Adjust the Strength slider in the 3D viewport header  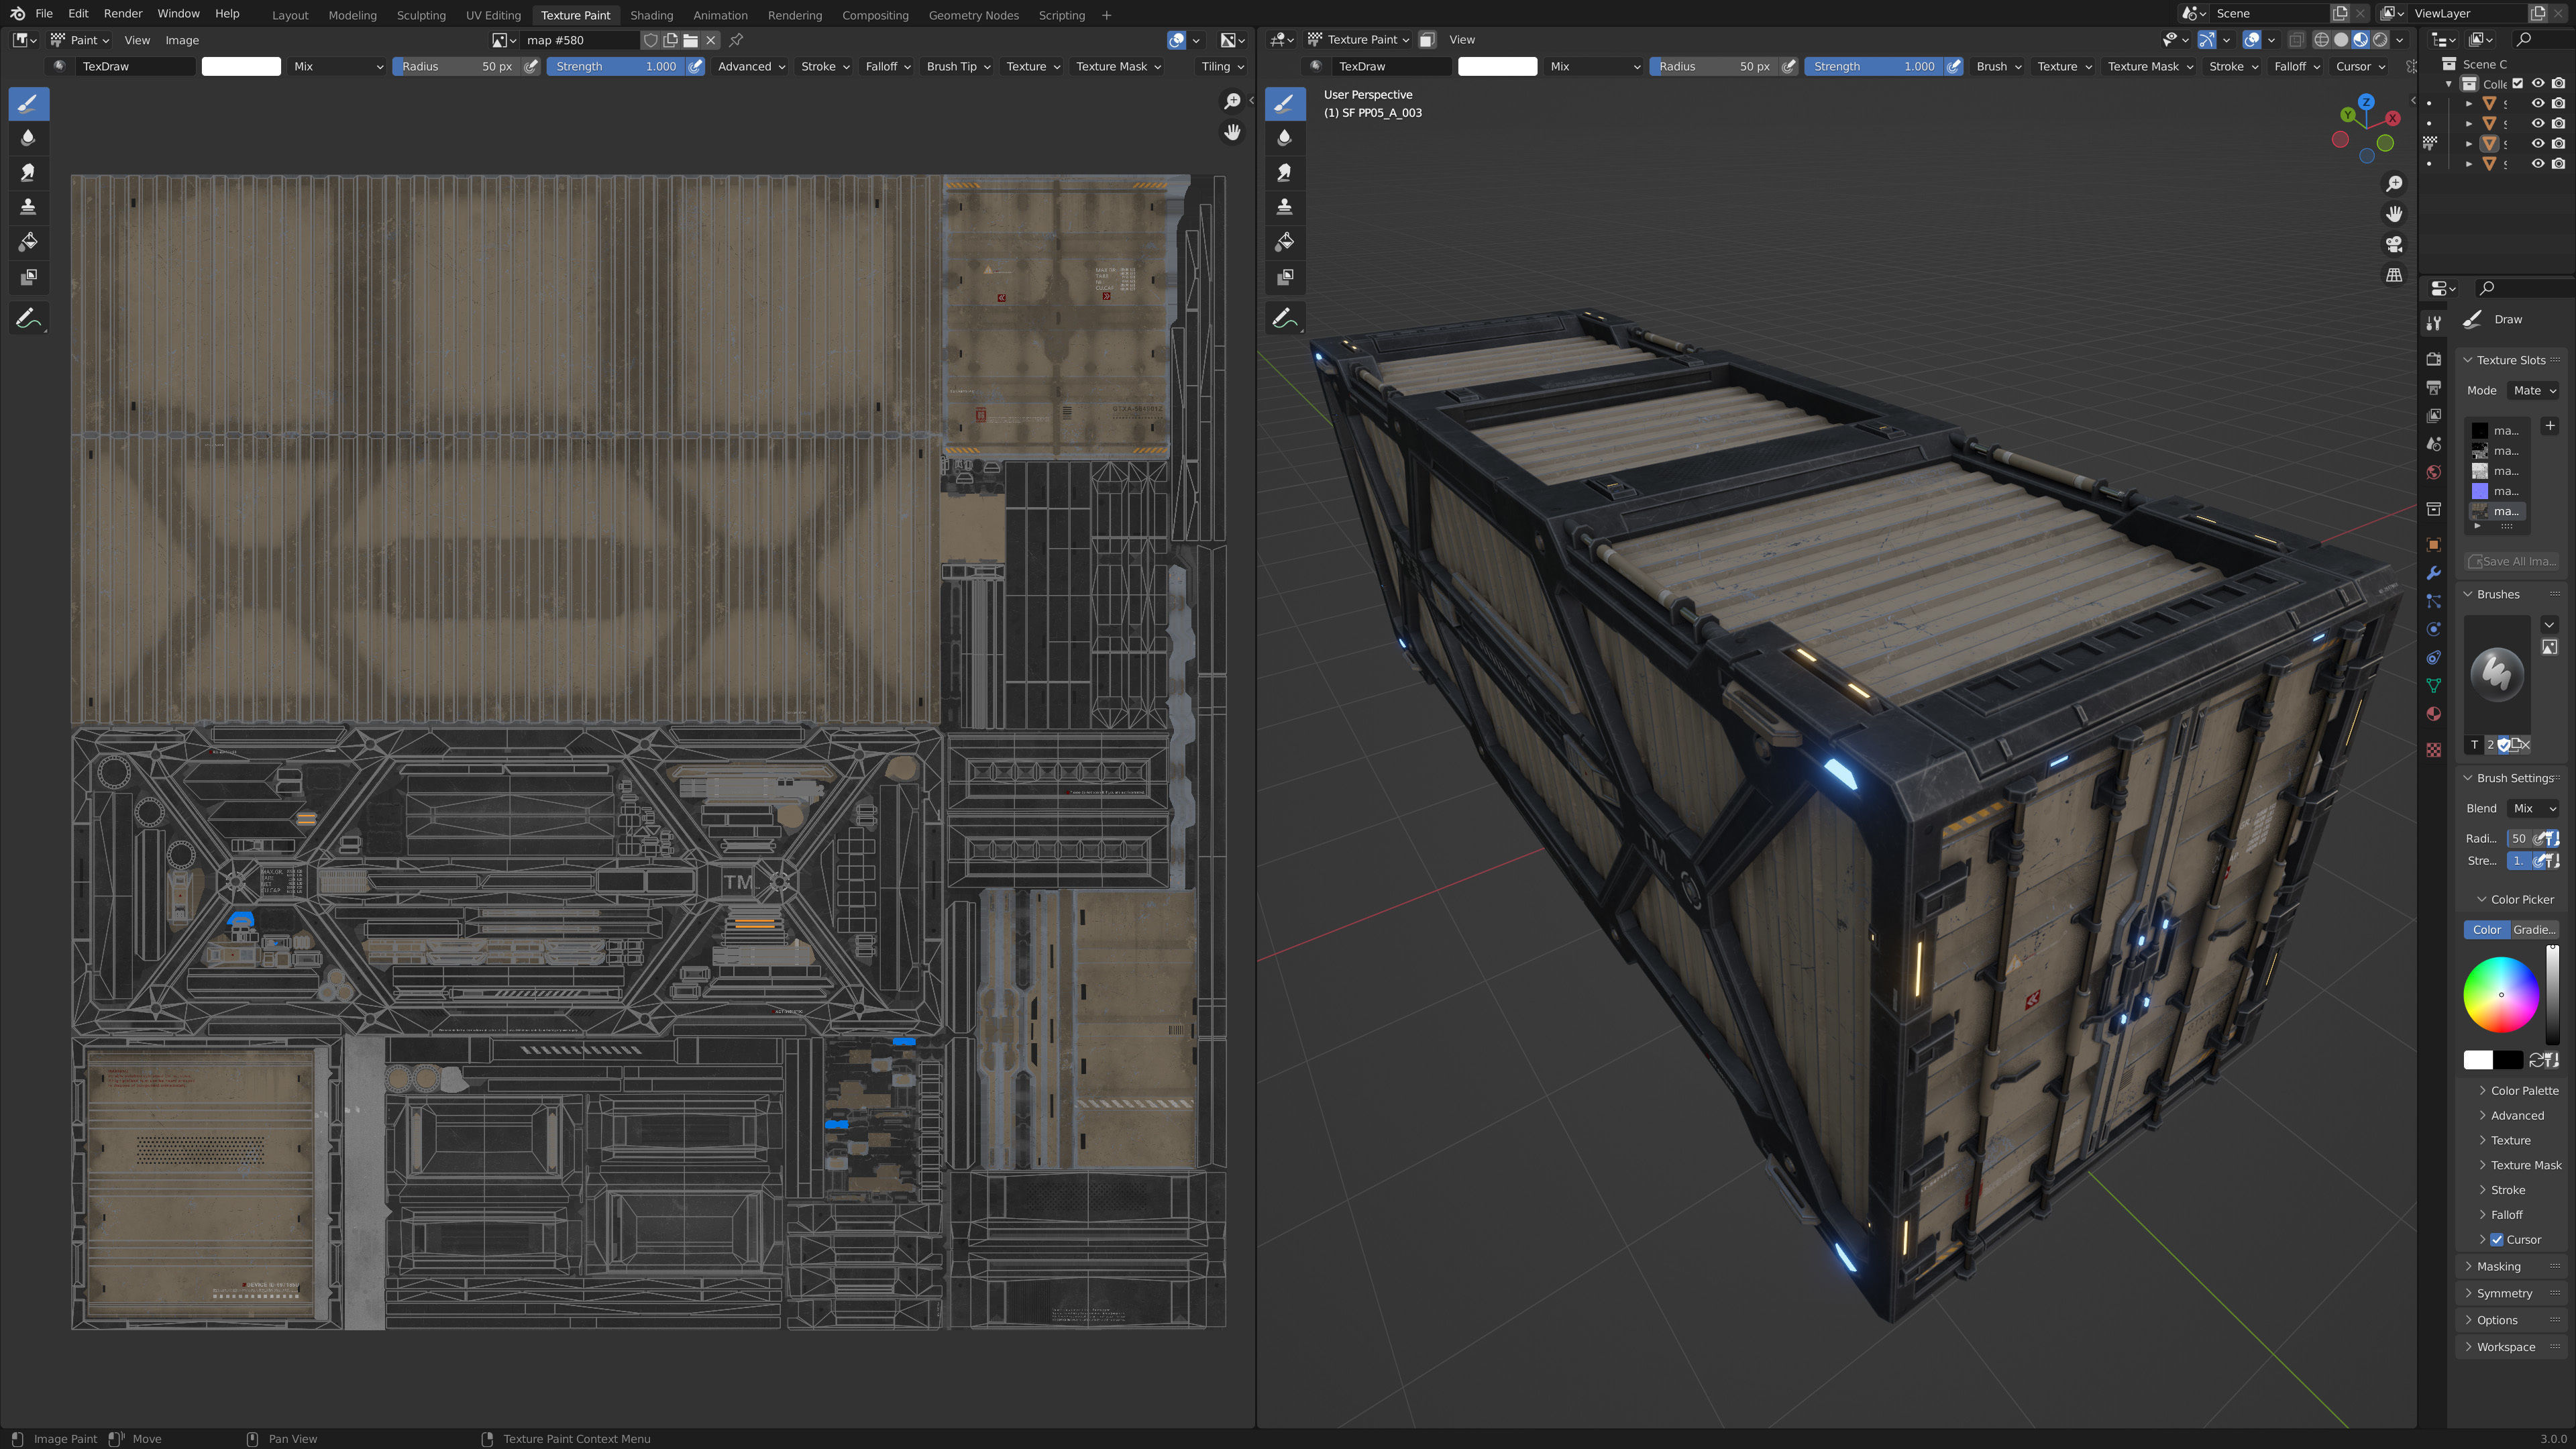pos(1874,67)
